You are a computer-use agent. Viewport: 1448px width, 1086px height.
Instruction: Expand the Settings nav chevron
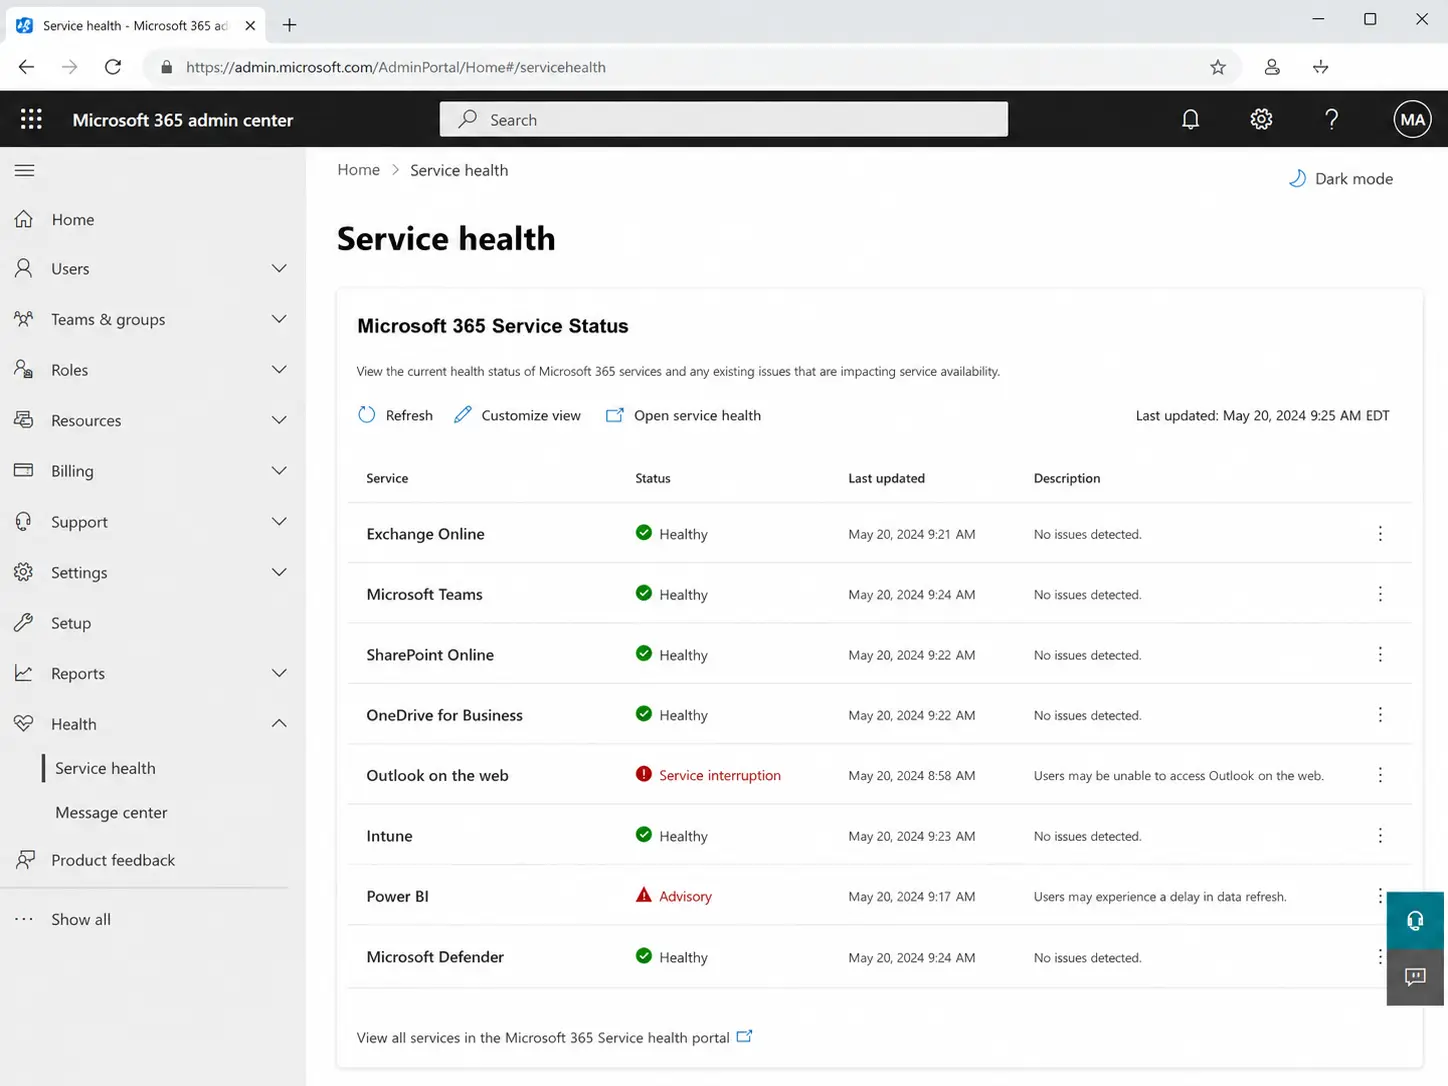279,572
